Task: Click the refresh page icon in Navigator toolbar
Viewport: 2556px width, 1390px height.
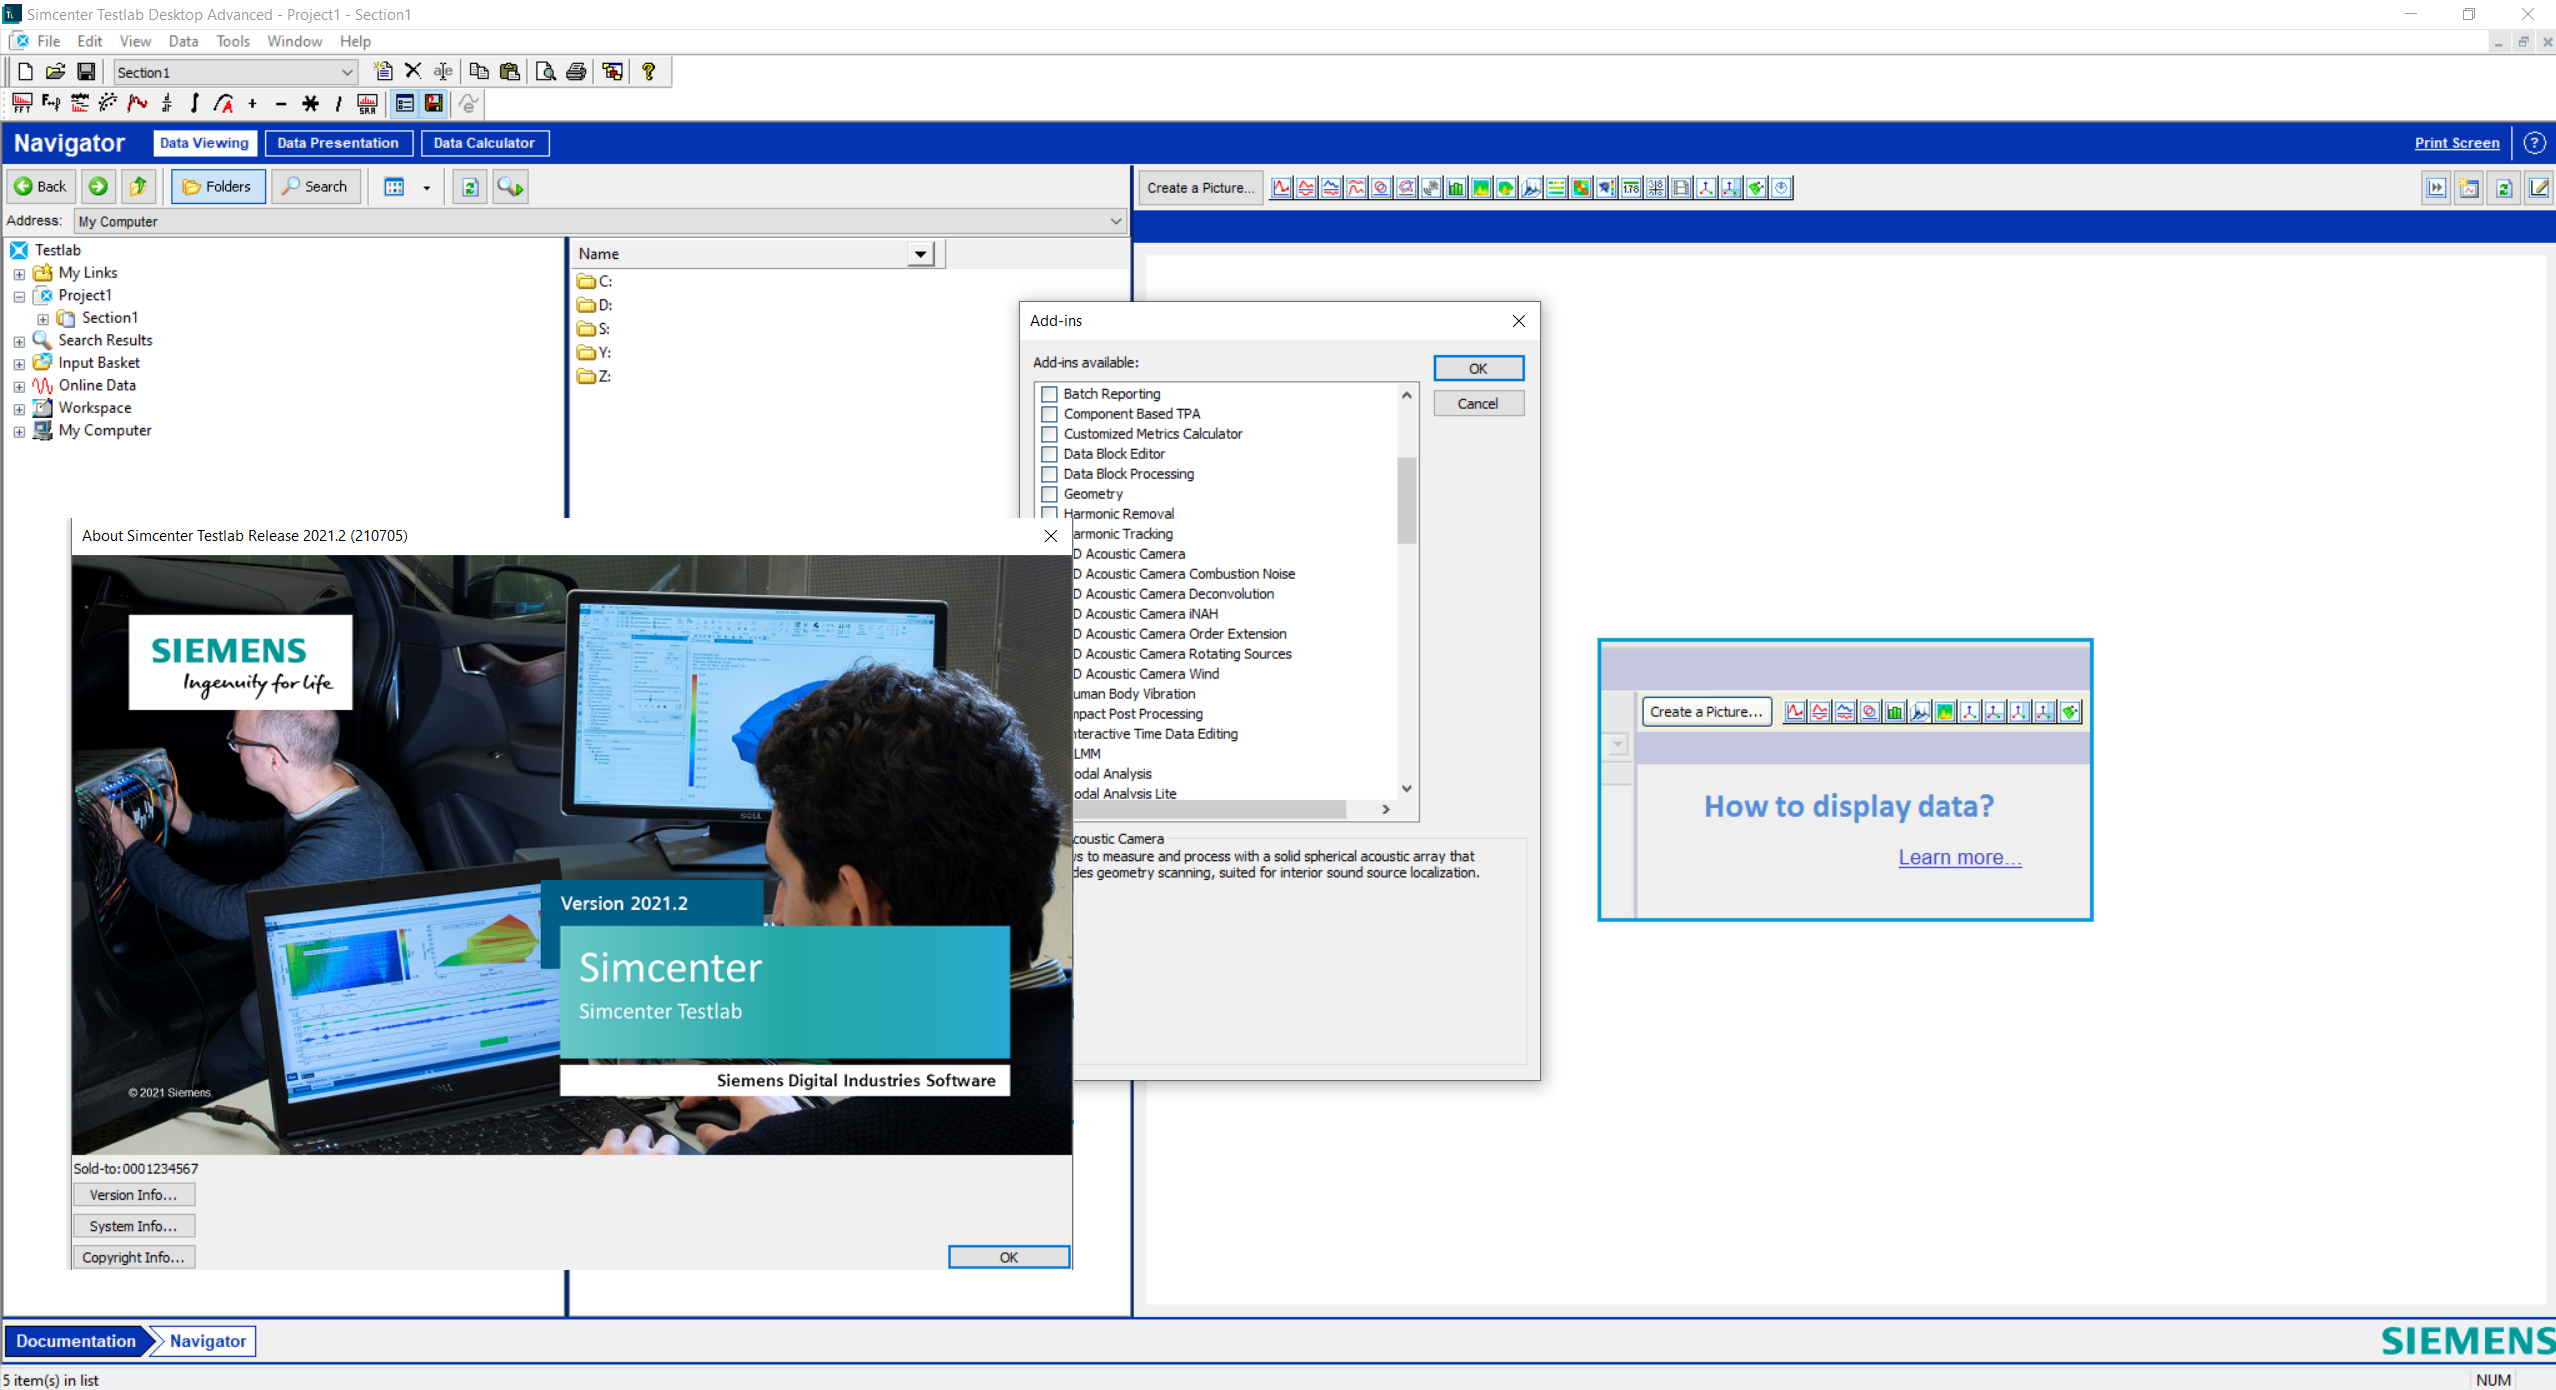Action: tap(470, 187)
